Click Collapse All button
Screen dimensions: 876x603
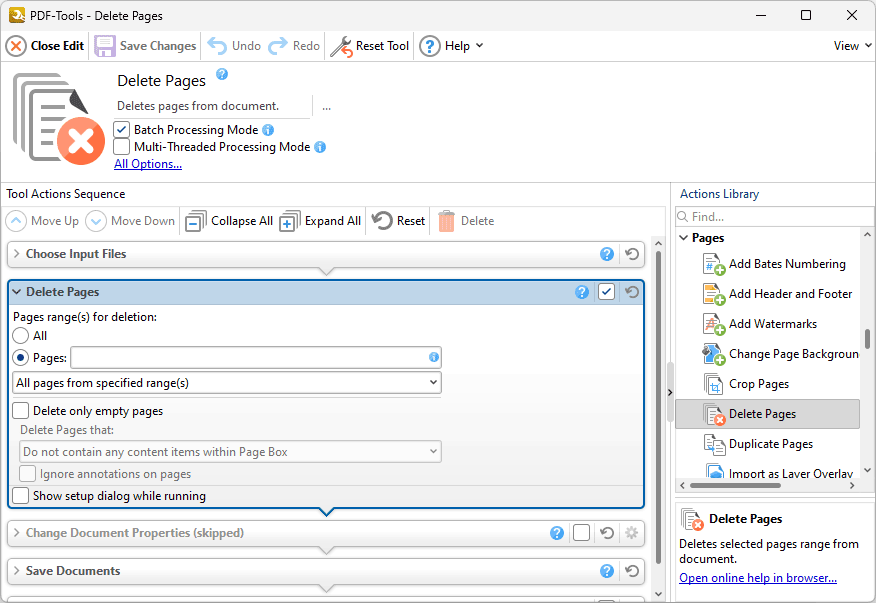tap(229, 221)
